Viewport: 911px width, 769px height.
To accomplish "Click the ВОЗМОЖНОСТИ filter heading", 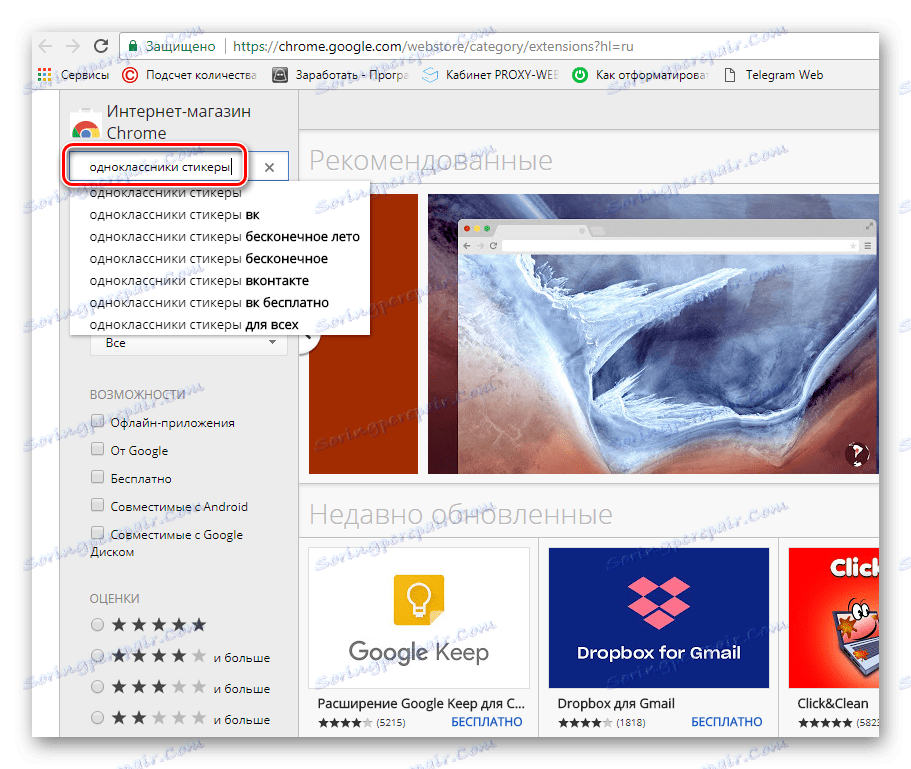I will pyautogui.click(x=137, y=394).
